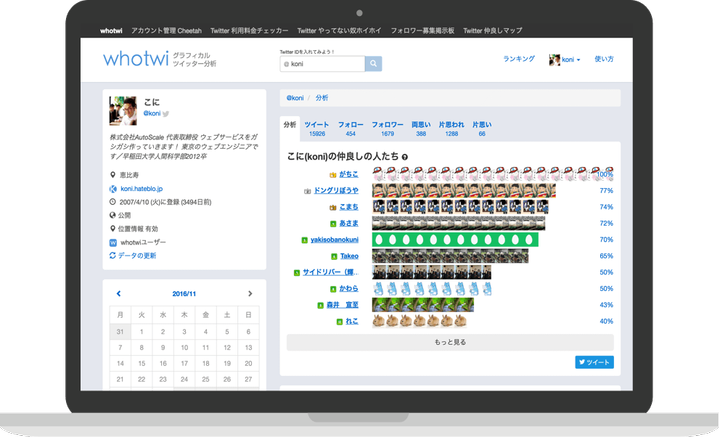
Task: Open Takeo's profile link
Action: pyautogui.click(x=349, y=256)
